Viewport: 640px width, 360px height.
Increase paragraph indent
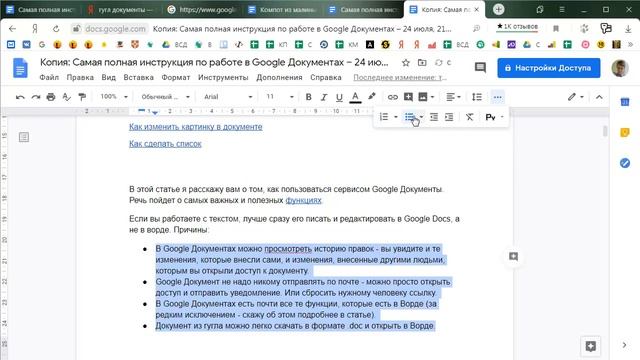pos(449,117)
